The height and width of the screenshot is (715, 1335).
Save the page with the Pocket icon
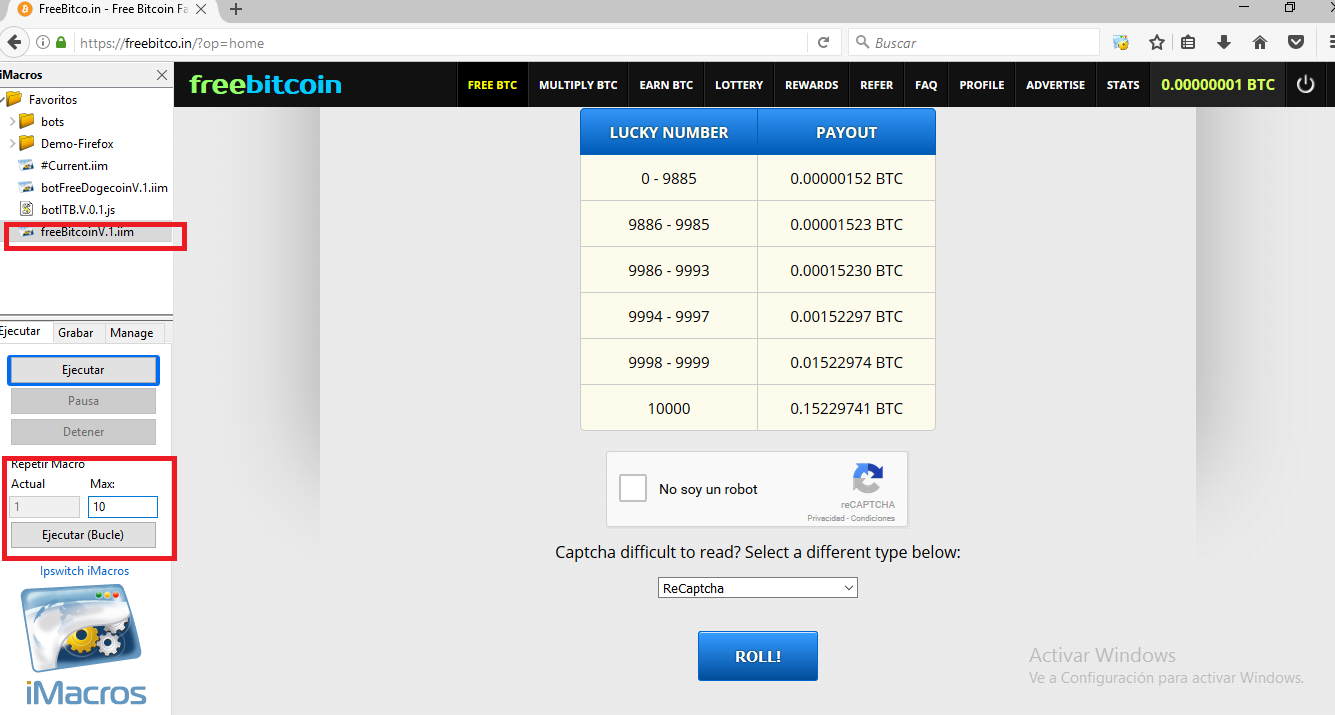click(1296, 43)
